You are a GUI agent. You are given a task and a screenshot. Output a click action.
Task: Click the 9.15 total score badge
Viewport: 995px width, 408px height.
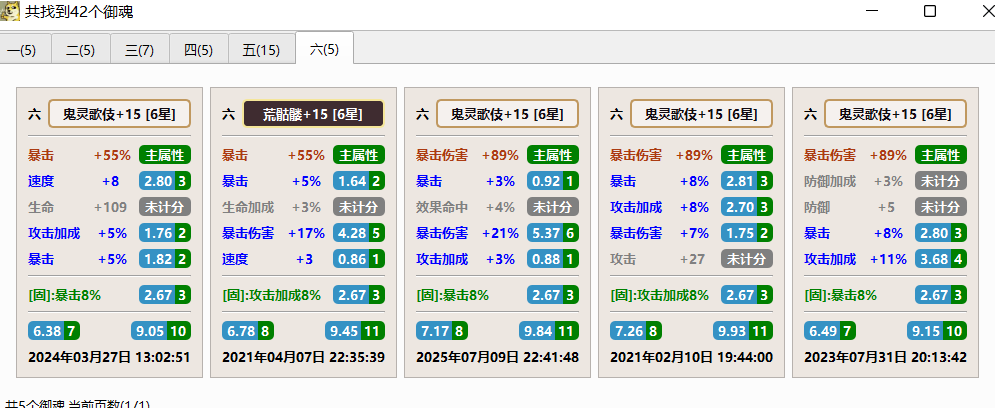click(937, 331)
